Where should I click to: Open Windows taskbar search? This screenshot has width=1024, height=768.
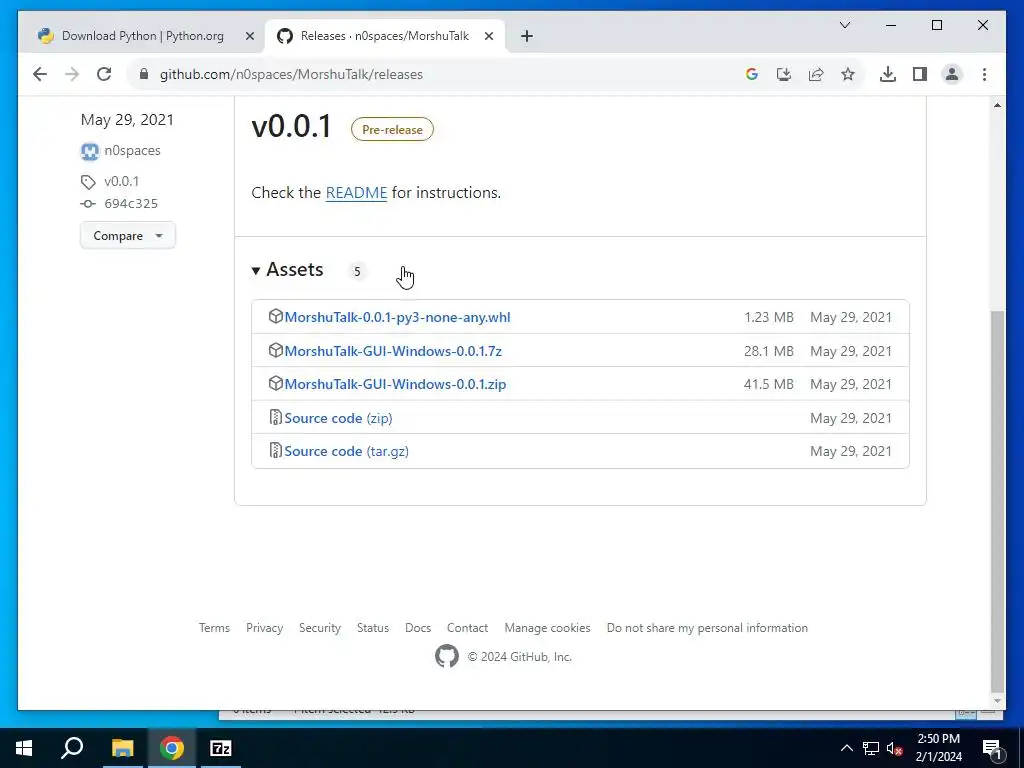[x=72, y=748]
